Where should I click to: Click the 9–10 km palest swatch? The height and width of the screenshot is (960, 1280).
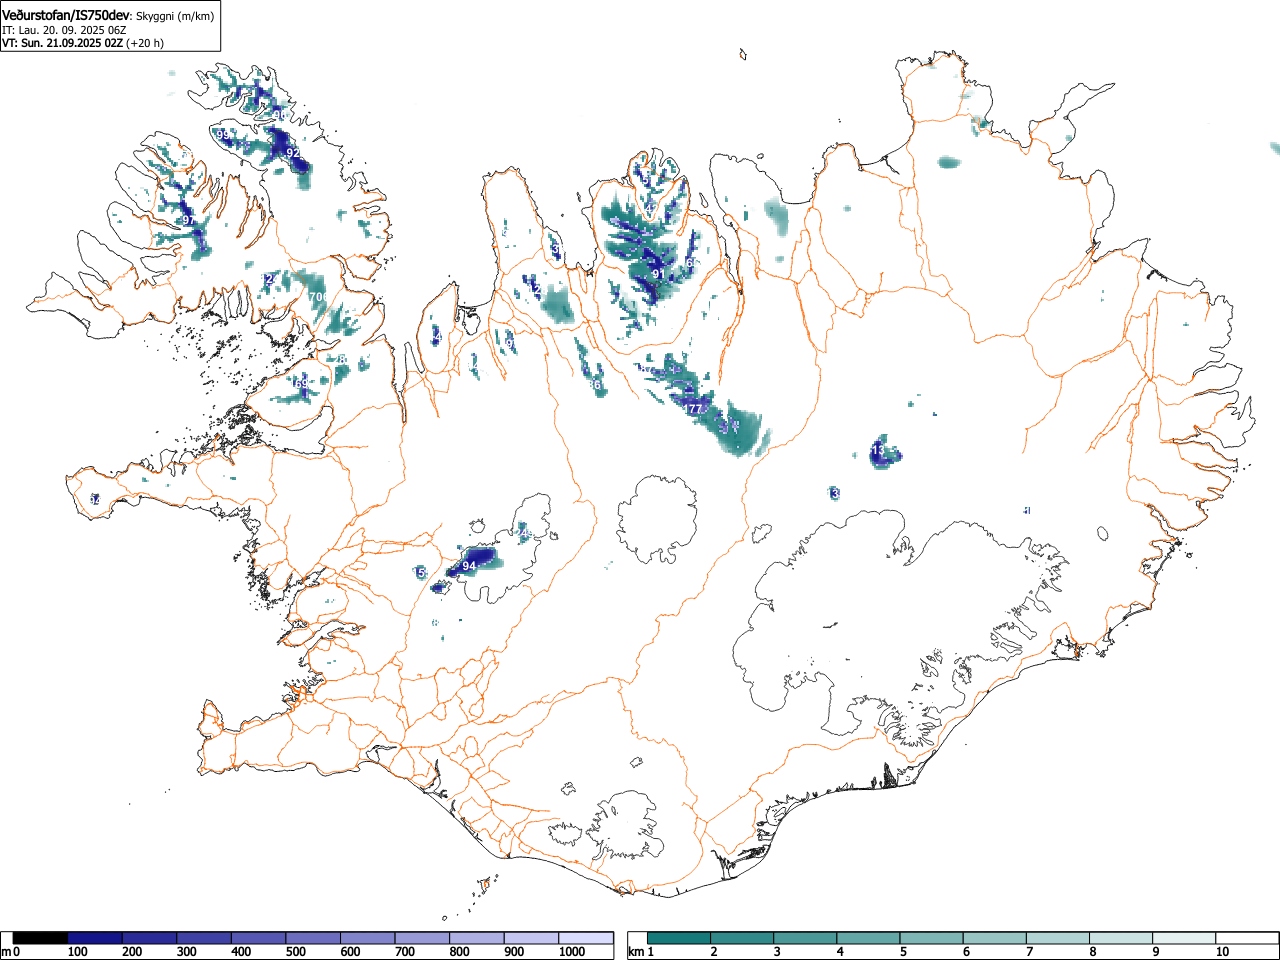tap(1184, 938)
